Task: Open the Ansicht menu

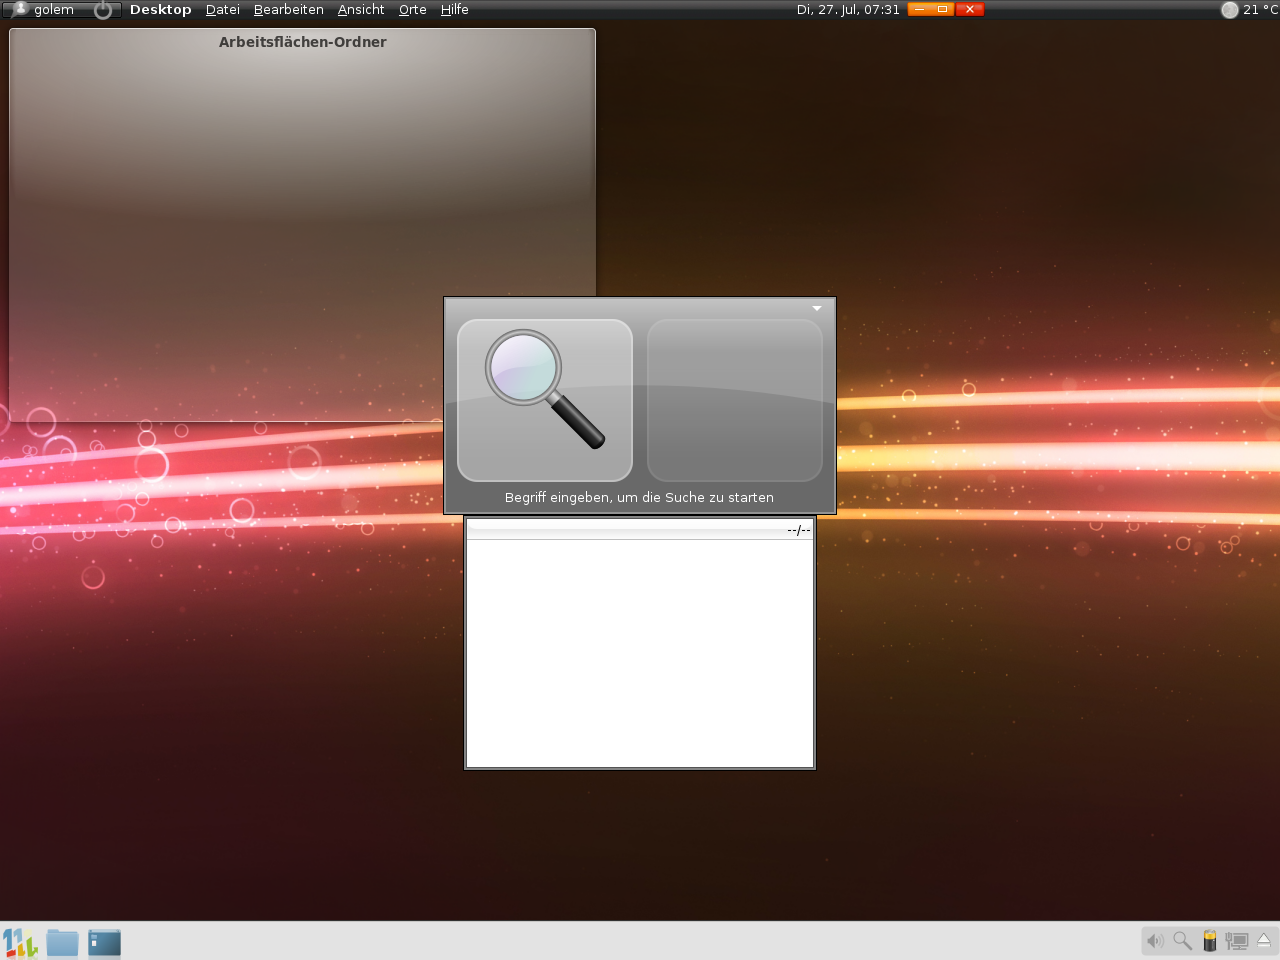Action: [360, 10]
